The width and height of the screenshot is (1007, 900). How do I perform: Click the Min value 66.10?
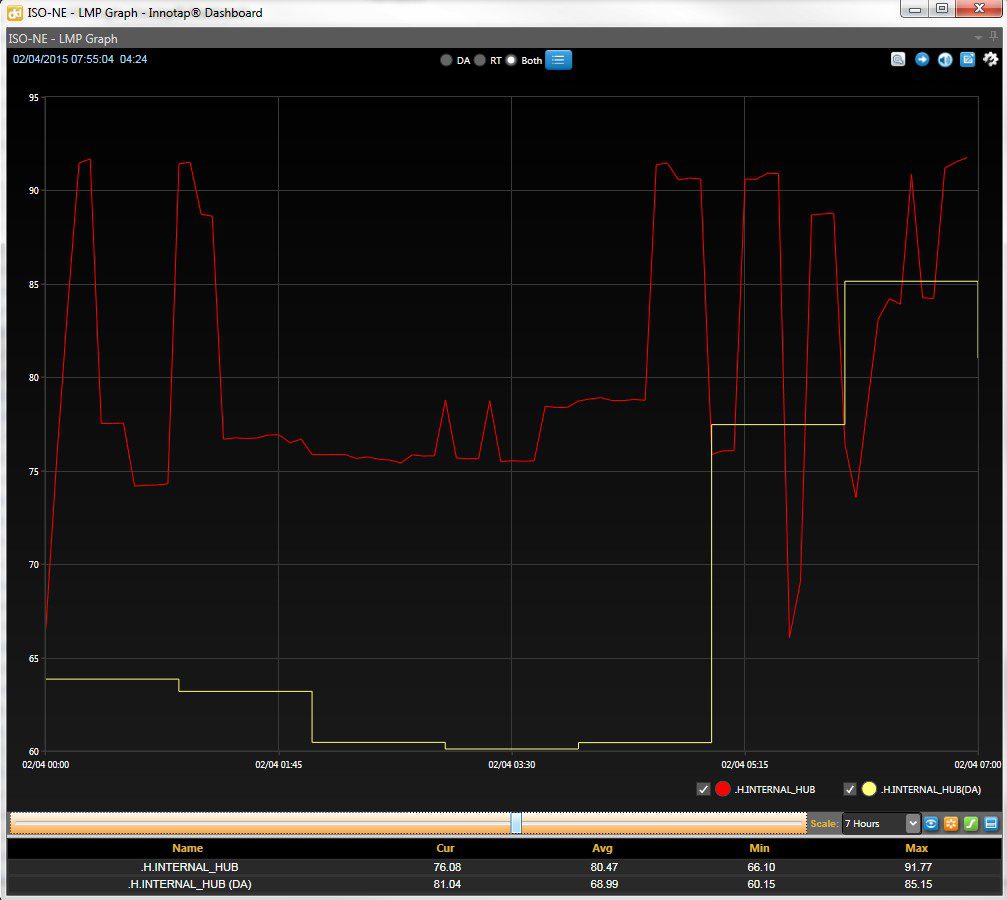tap(761, 867)
